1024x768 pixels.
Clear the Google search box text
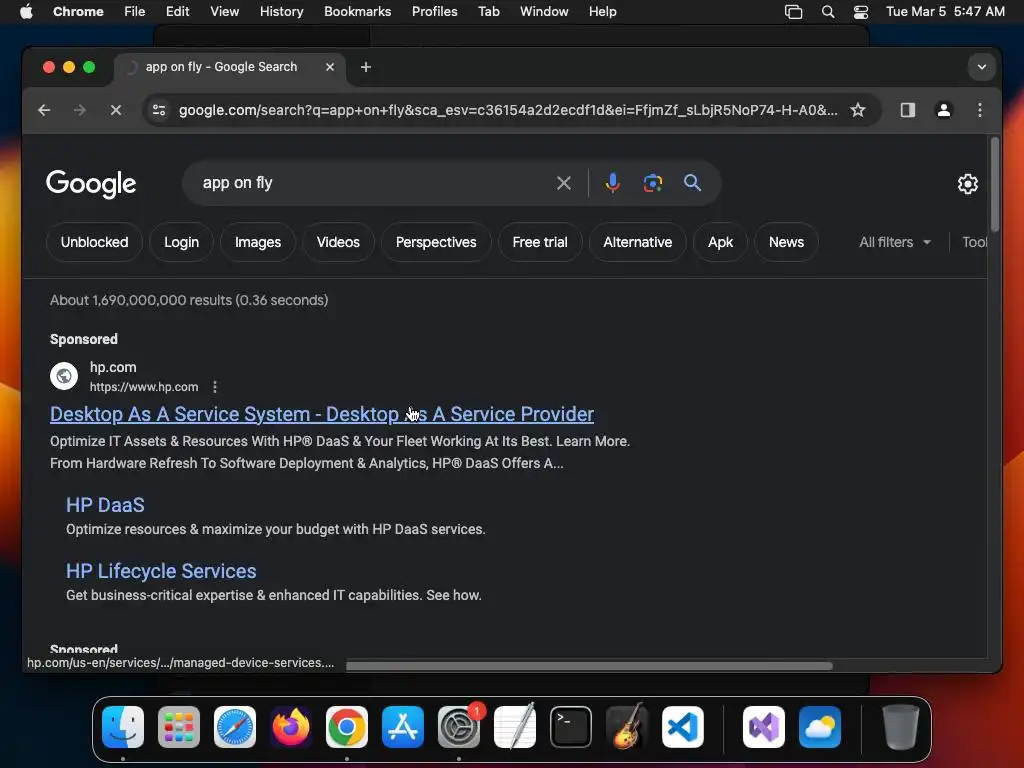coord(564,184)
